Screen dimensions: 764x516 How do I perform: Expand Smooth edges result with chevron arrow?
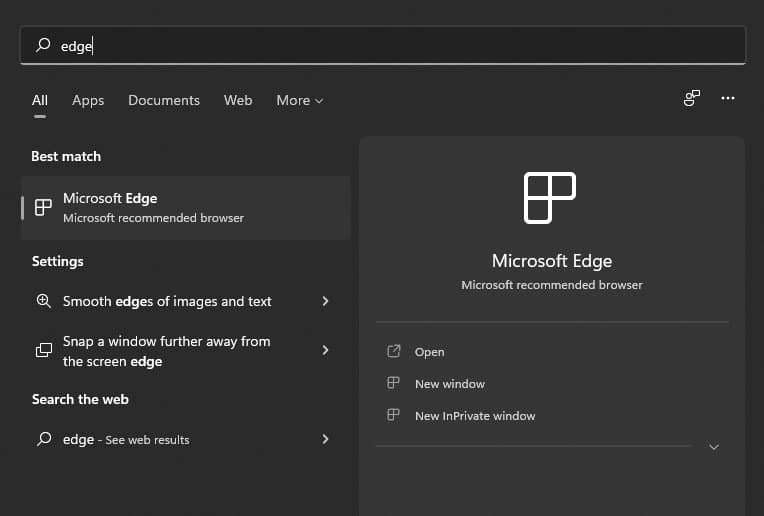coord(326,301)
